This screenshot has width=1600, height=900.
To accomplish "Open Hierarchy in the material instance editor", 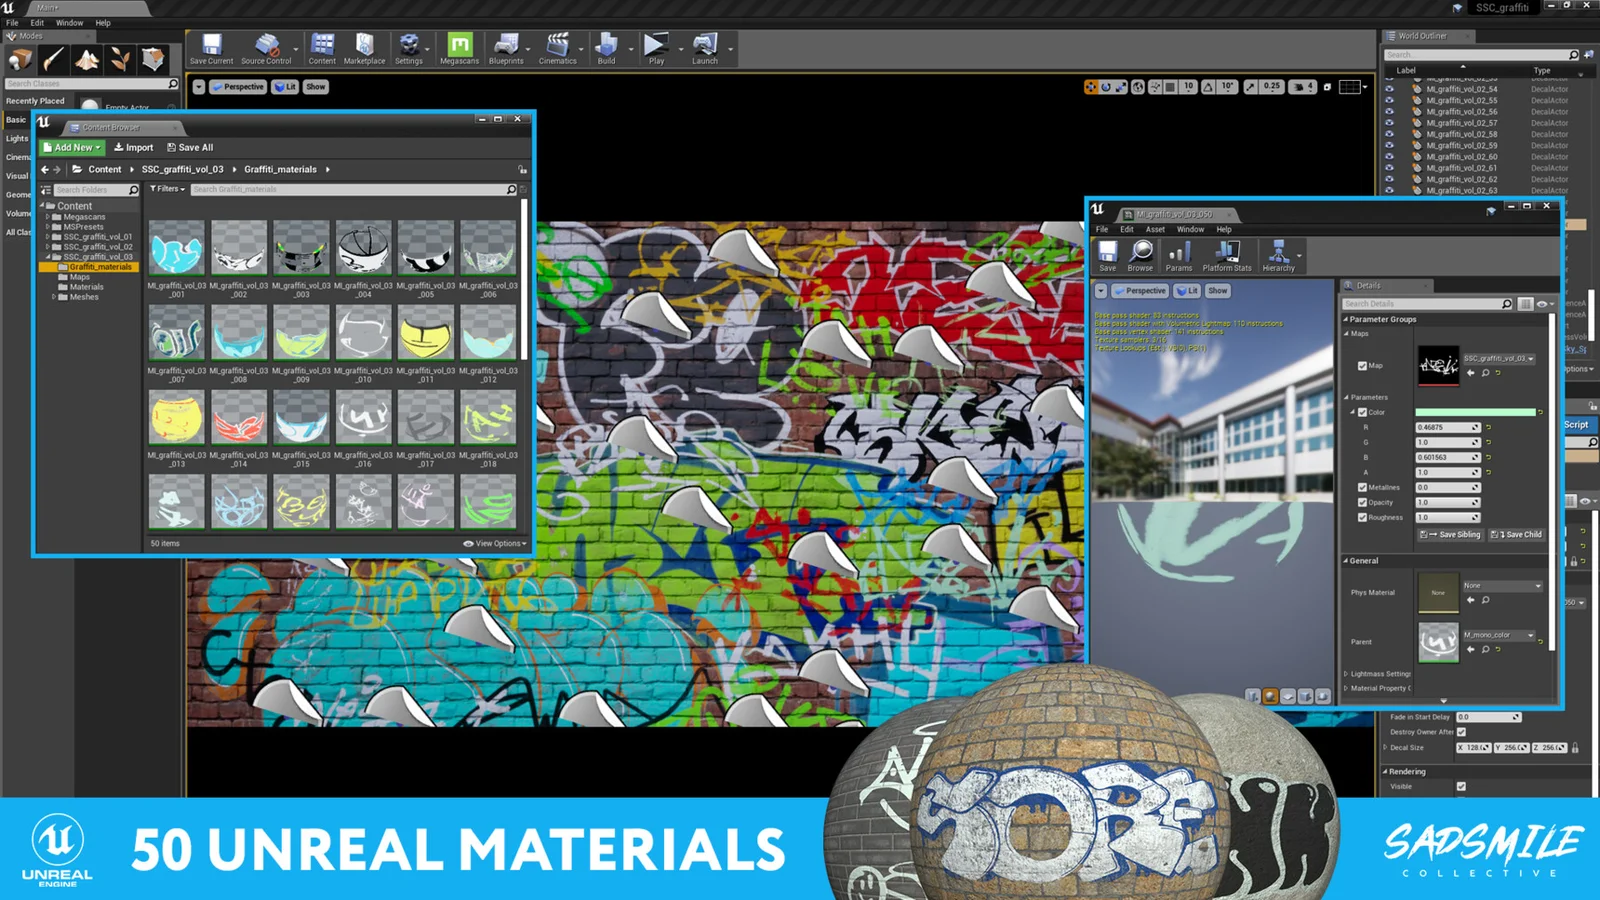I will 1280,255.
